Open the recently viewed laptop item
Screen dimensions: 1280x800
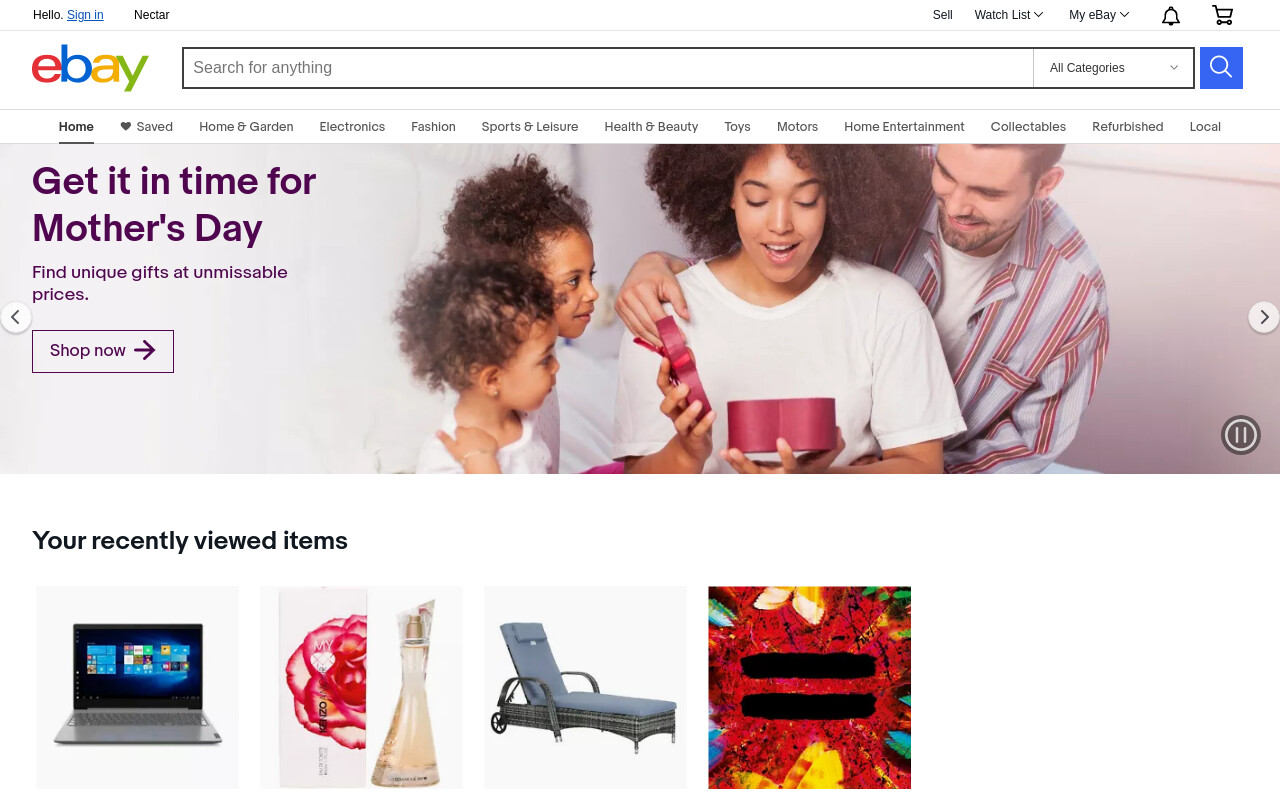point(138,688)
